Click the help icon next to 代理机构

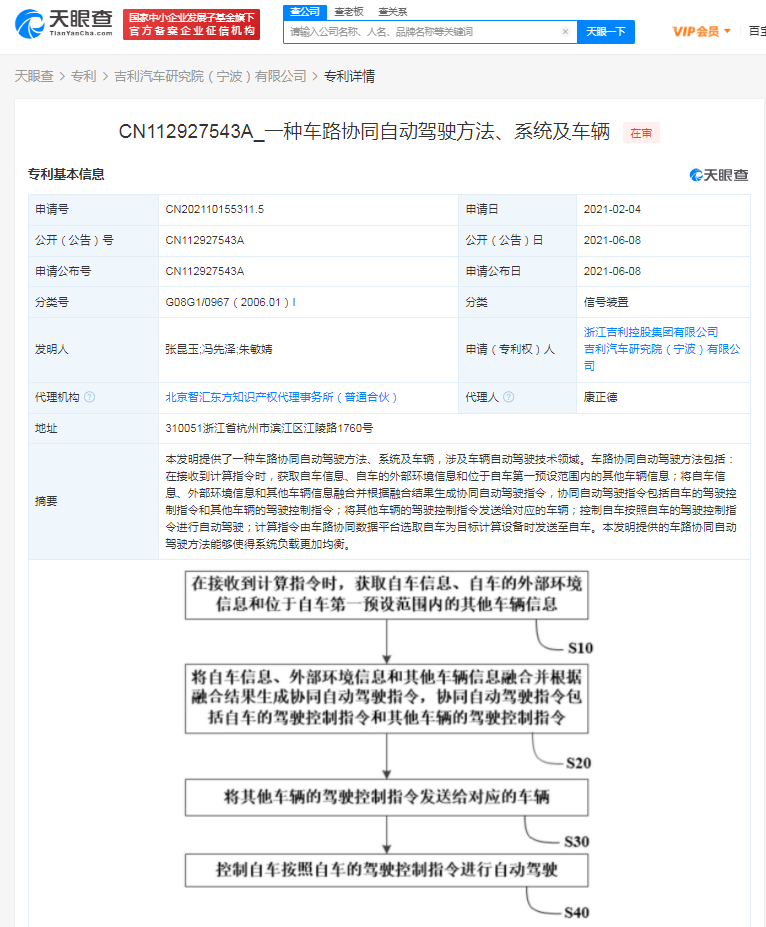click(x=89, y=397)
